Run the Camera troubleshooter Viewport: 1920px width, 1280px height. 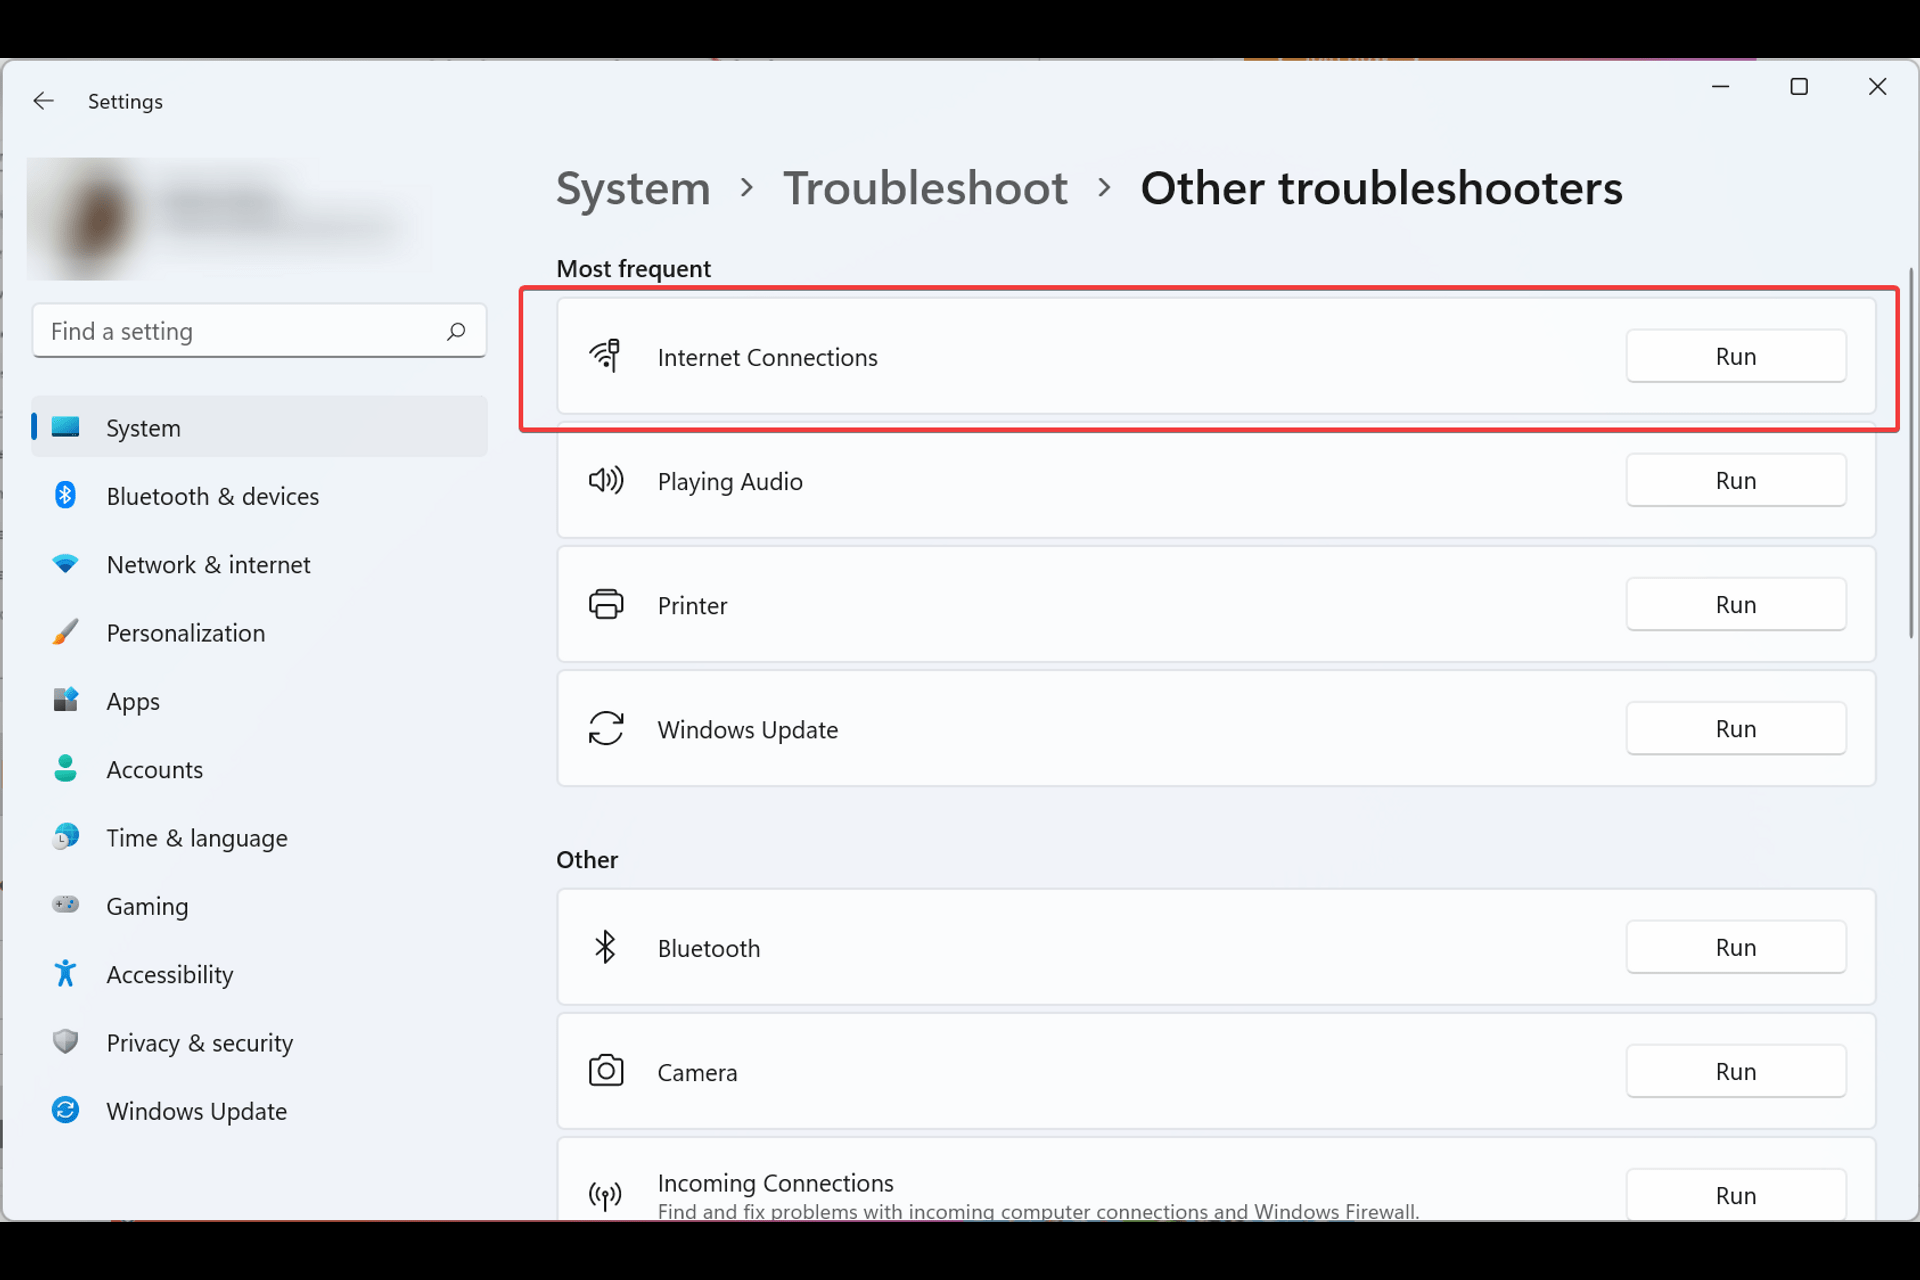coord(1736,1071)
